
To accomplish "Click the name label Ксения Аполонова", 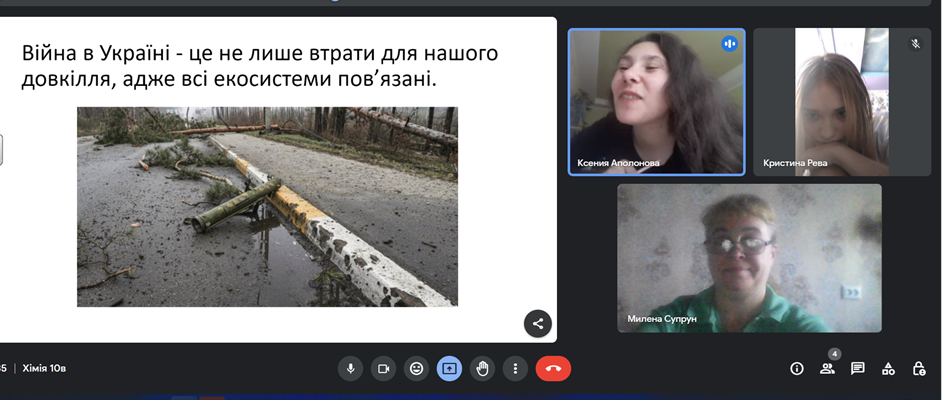I will 619,163.
